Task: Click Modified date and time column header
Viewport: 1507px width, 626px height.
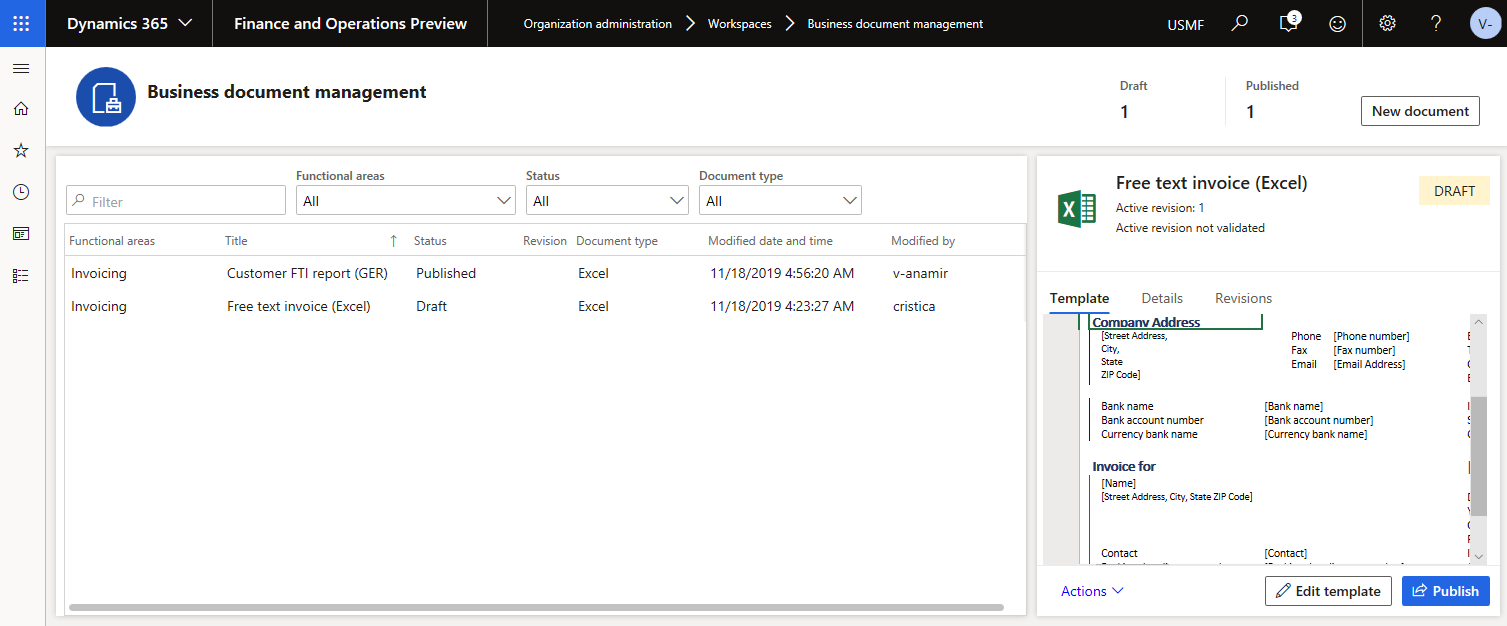Action: (770, 241)
